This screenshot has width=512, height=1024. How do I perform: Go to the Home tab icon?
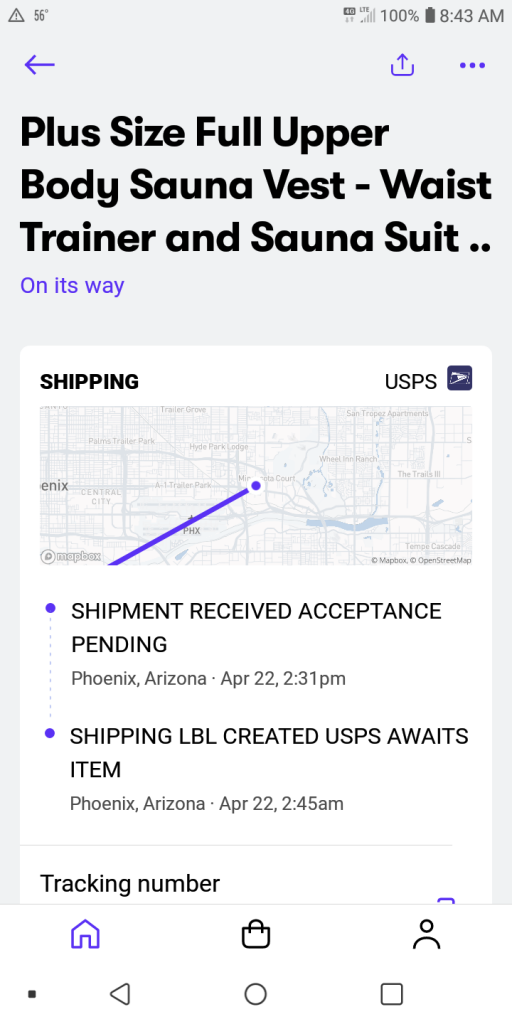click(85, 934)
